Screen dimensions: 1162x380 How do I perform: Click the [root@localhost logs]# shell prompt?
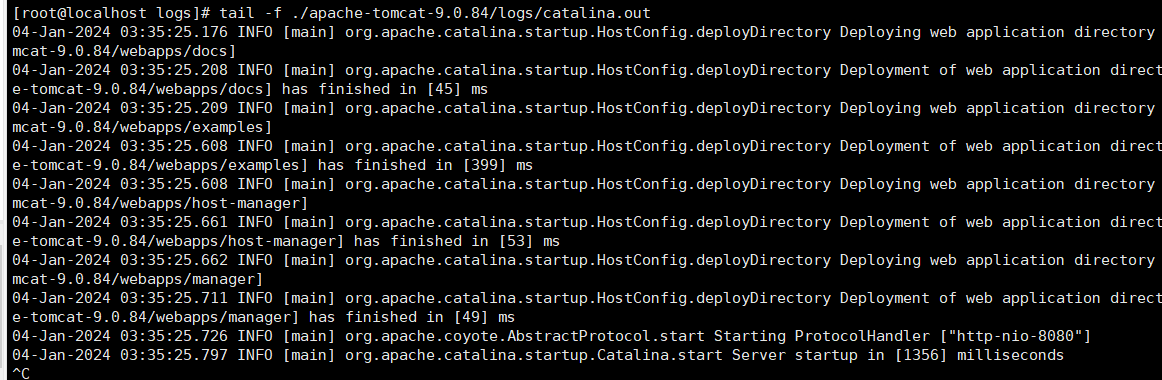click(113, 13)
